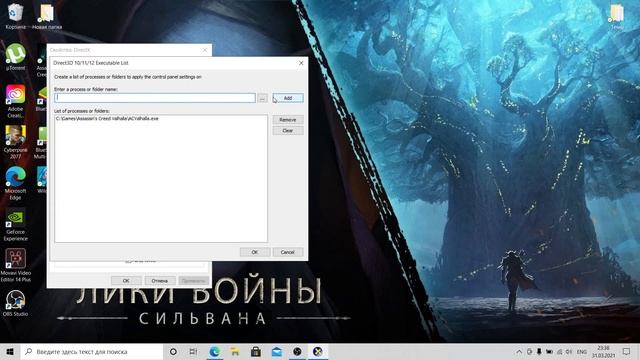Image resolution: width=640 pixels, height=360 pixels.
Task: Open the Windows Start menu
Action: point(10,351)
